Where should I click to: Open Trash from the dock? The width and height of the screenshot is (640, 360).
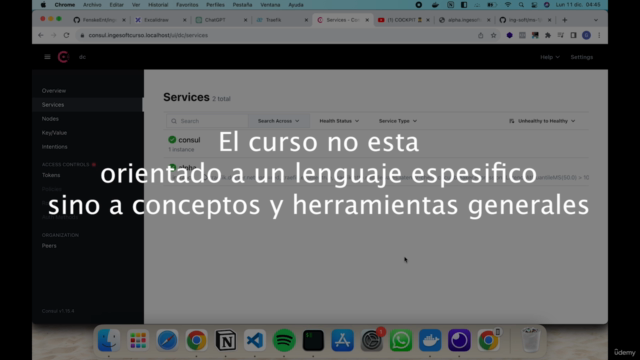[530, 340]
